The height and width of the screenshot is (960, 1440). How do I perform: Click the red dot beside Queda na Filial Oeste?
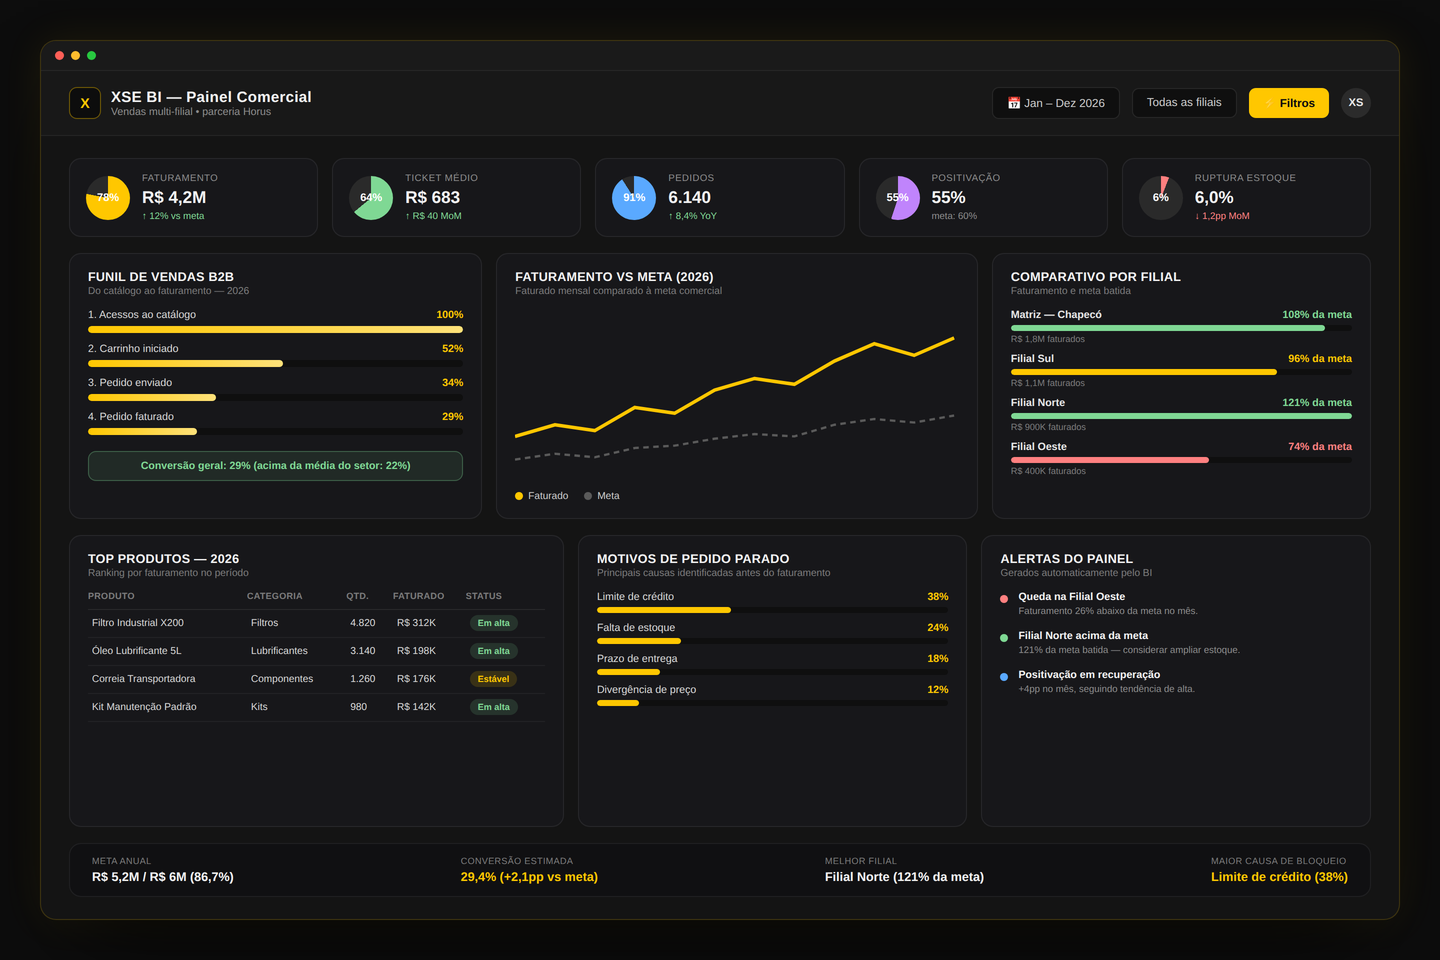click(x=1004, y=599)
